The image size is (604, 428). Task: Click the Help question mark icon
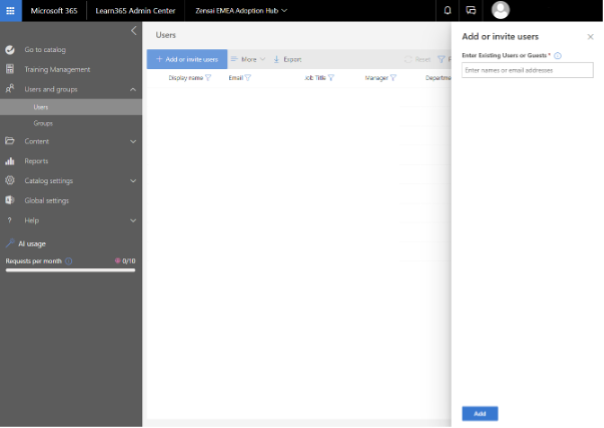point(10,220)
